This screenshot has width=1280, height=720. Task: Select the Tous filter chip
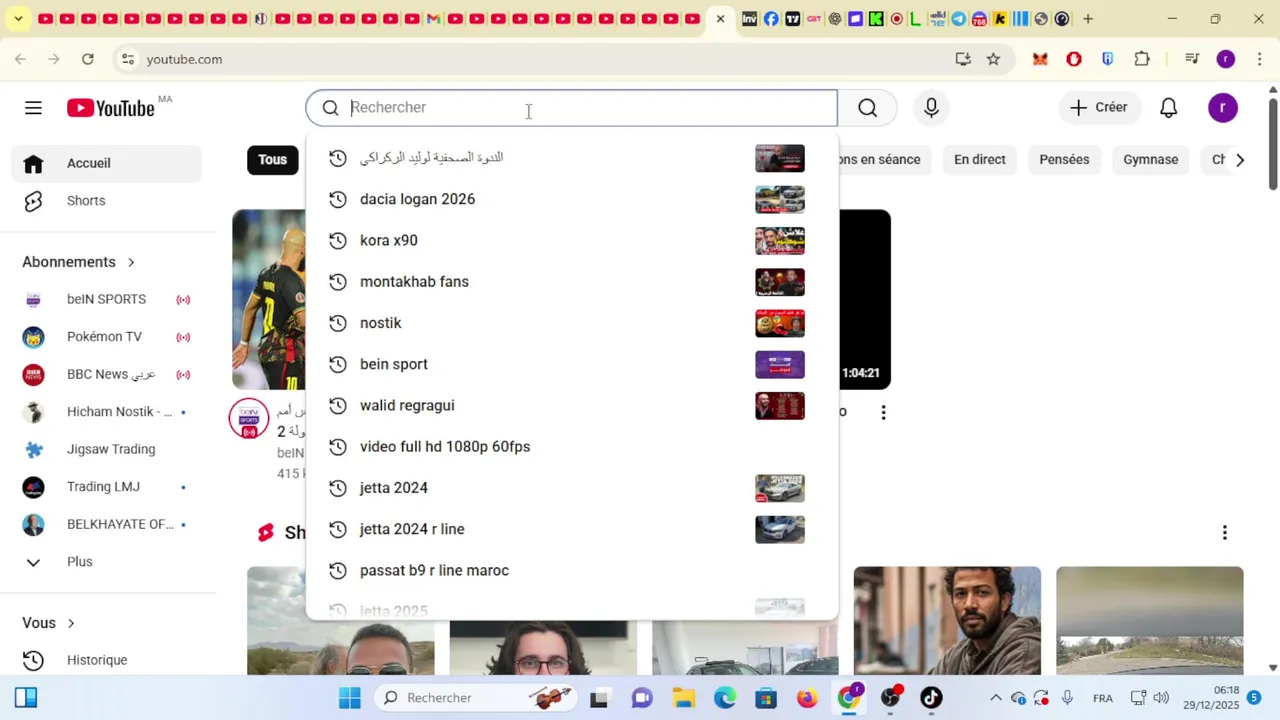[x=272, y=160]
